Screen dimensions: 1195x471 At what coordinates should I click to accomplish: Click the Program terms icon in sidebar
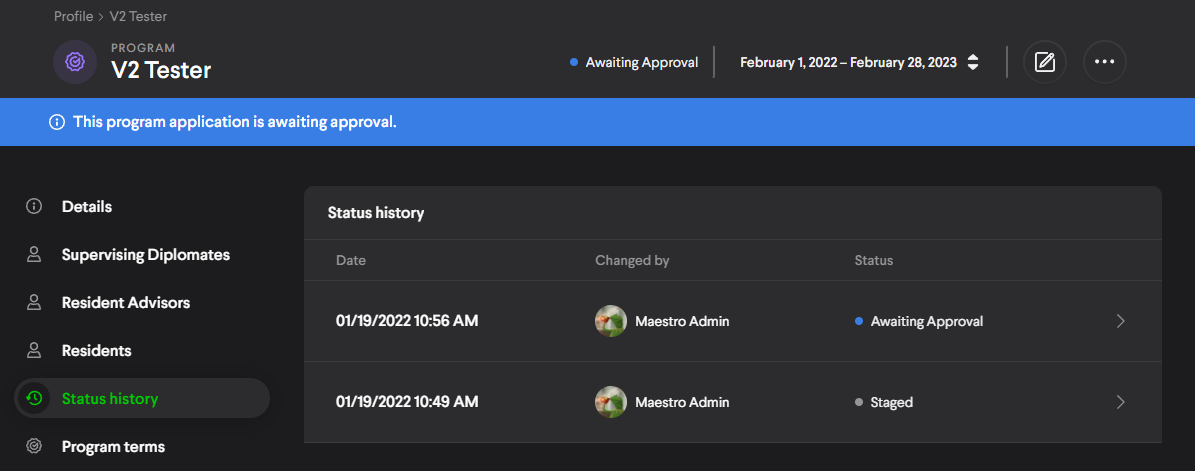click(x=34, y=447)
